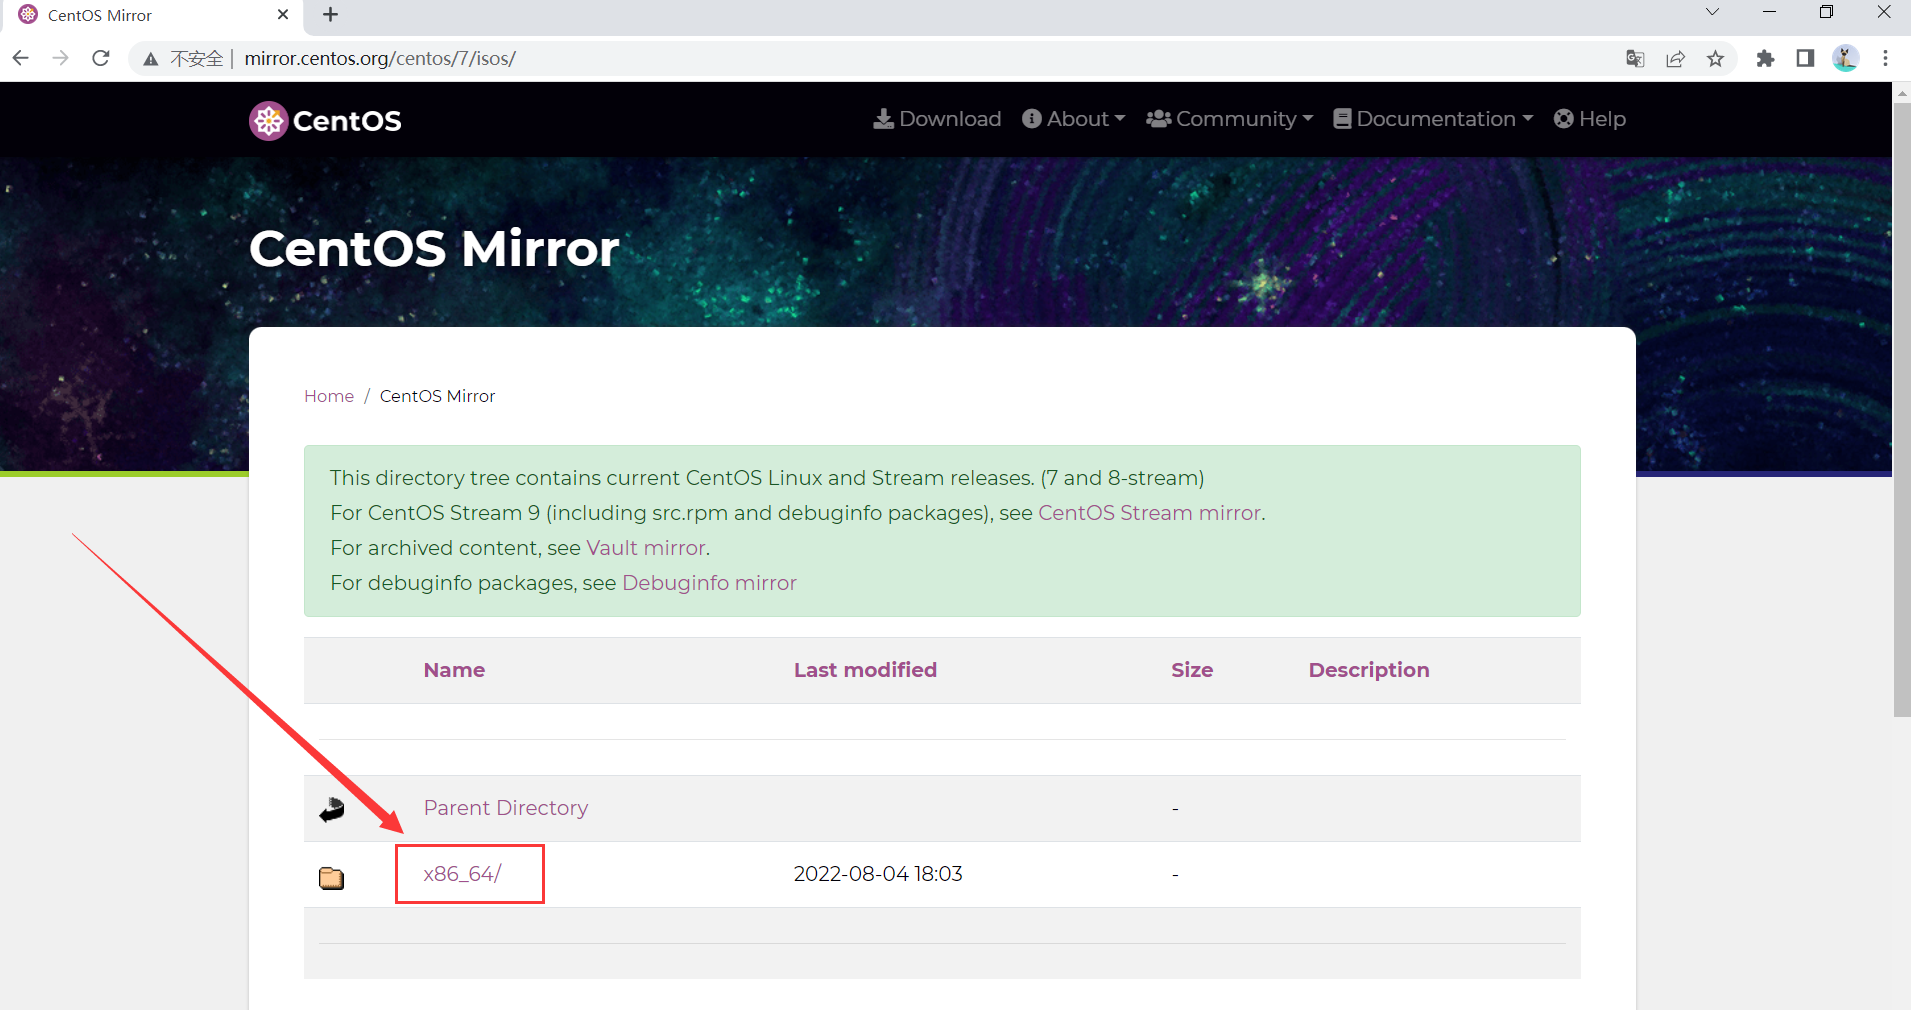Open the Parent Directory link
The image size is (1911, 1010).
point(506,808)
